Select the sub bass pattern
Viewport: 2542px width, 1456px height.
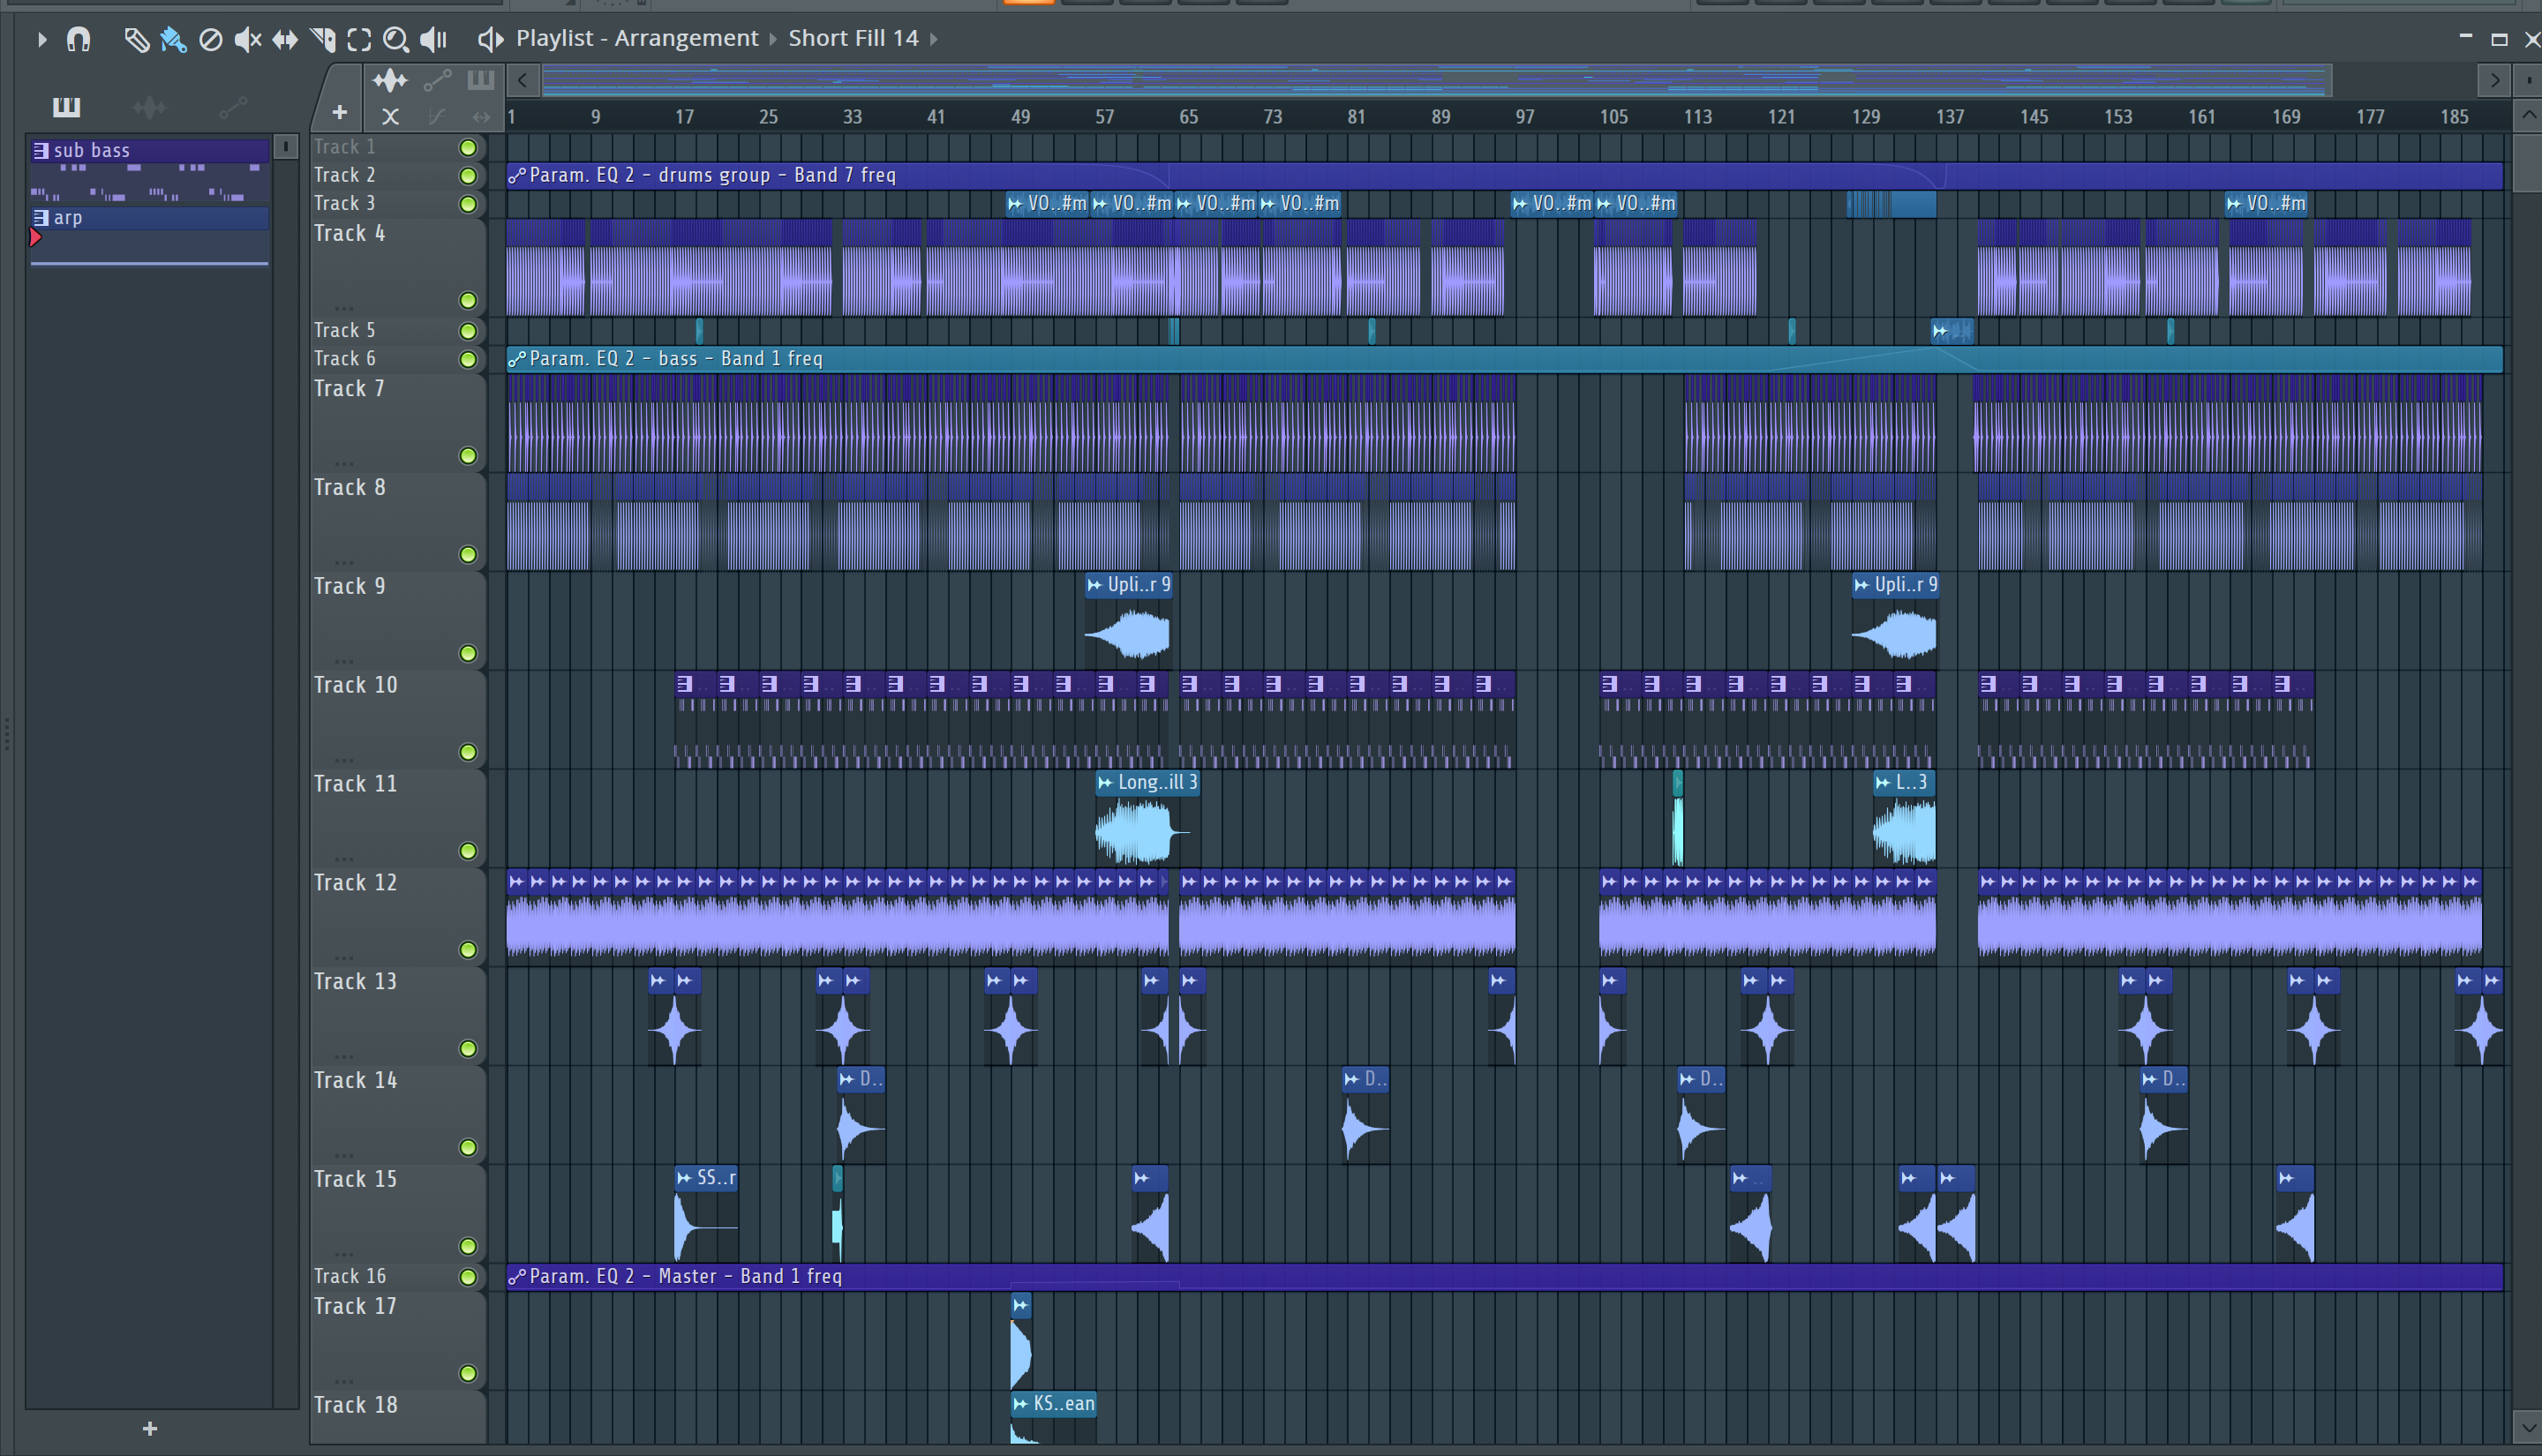pyautogui.click(x=149, y=150)
